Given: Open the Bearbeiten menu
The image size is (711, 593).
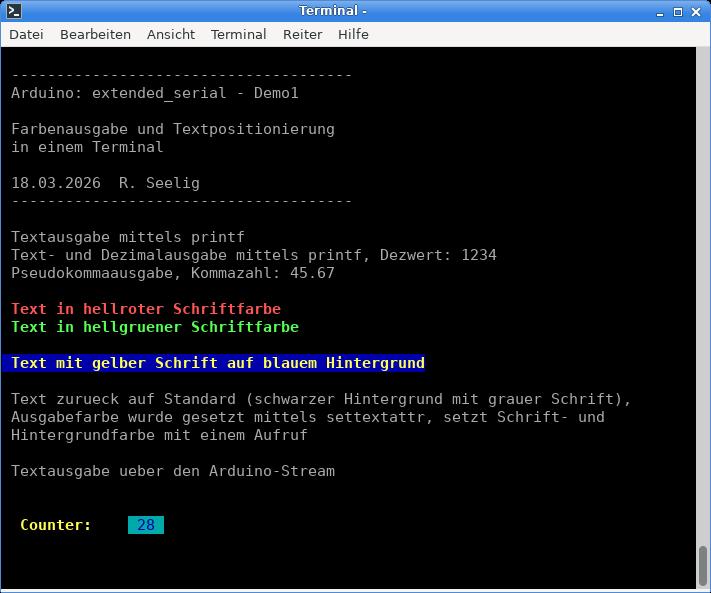Looking at the screenshot, I should click(95, 34).
